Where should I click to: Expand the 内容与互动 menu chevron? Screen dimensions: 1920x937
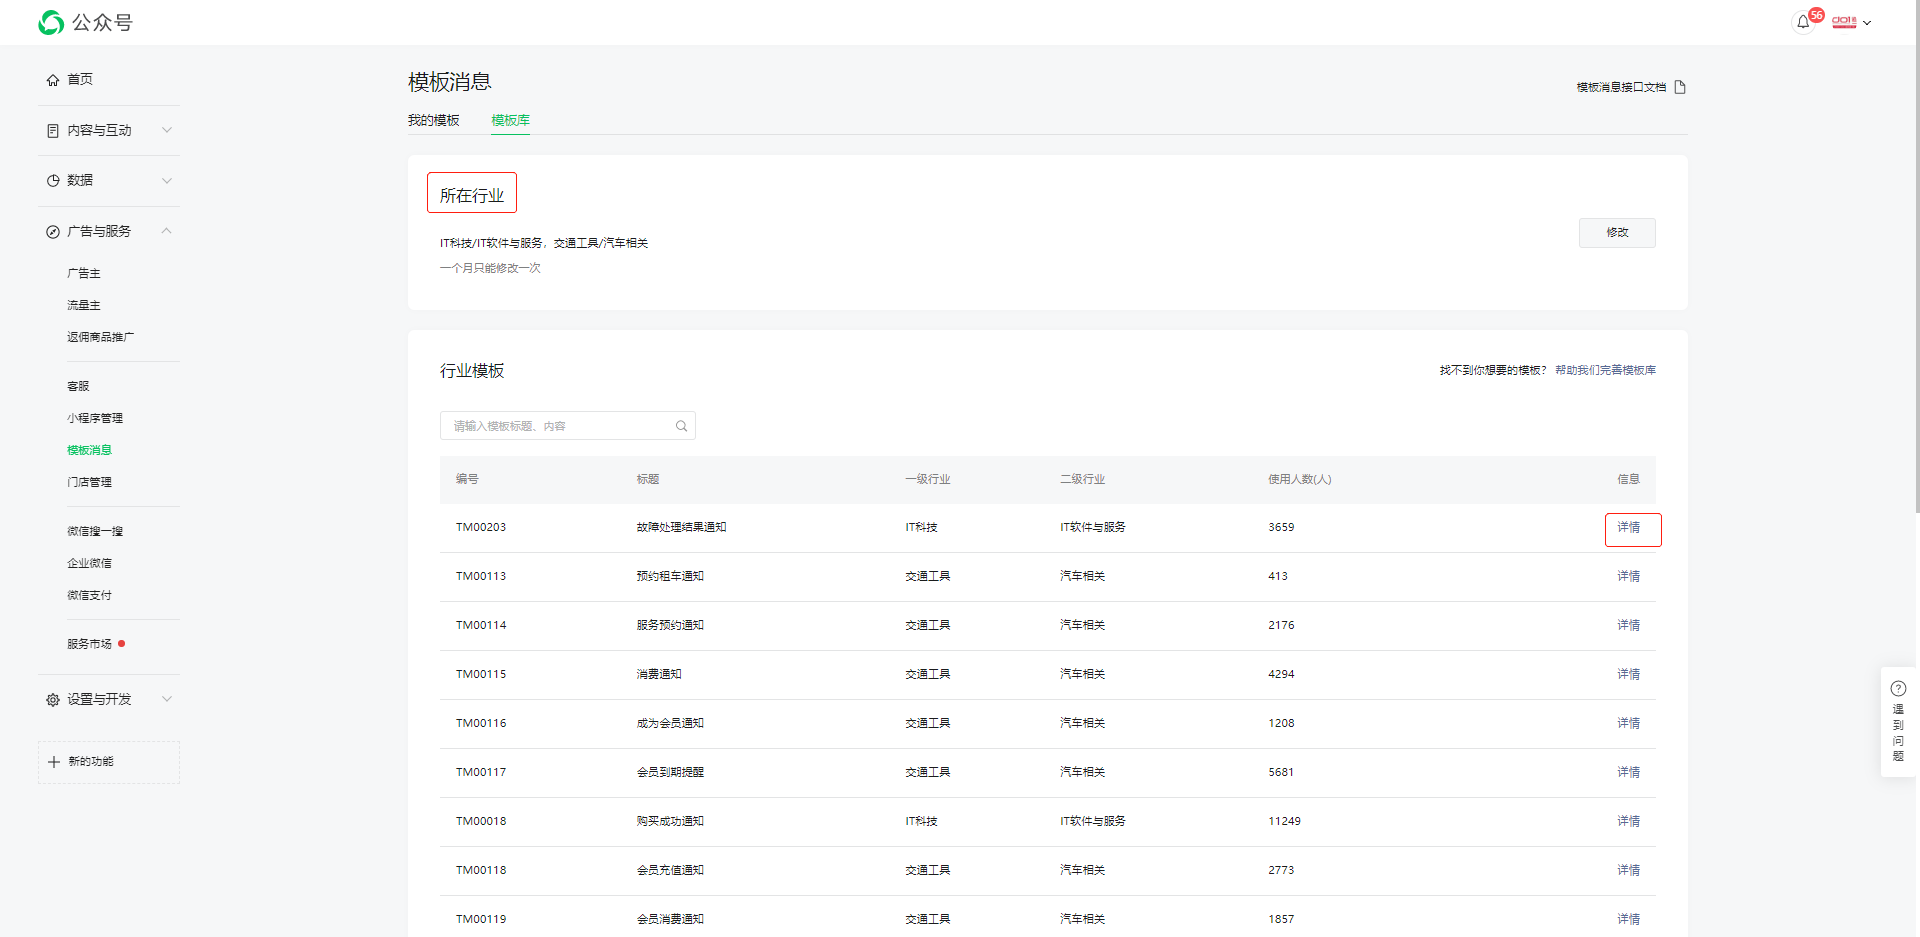[x=167, y=130]
